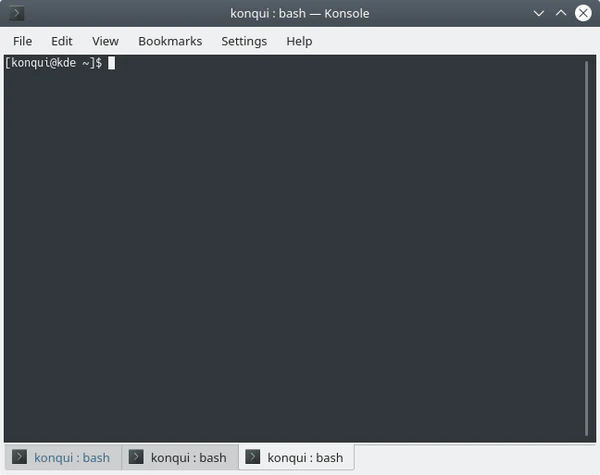
Task: Open the Edit menu
Action: [x=62, y=41]
